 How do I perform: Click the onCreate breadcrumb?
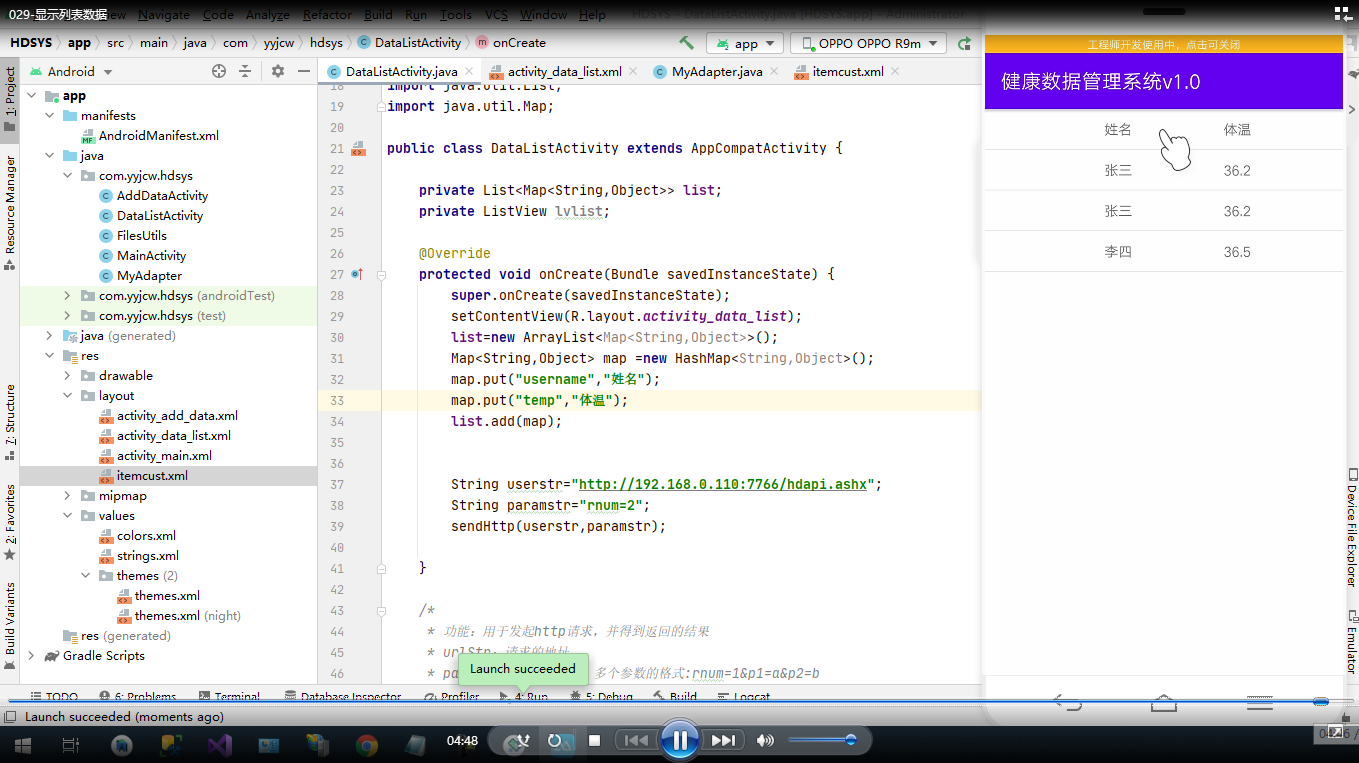coord(511,43)
